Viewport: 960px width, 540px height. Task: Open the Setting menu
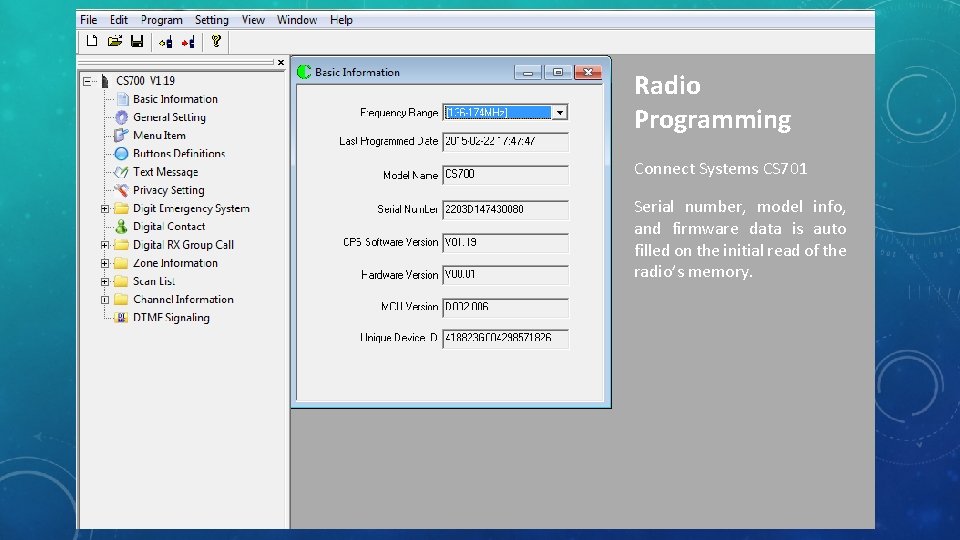212,20
